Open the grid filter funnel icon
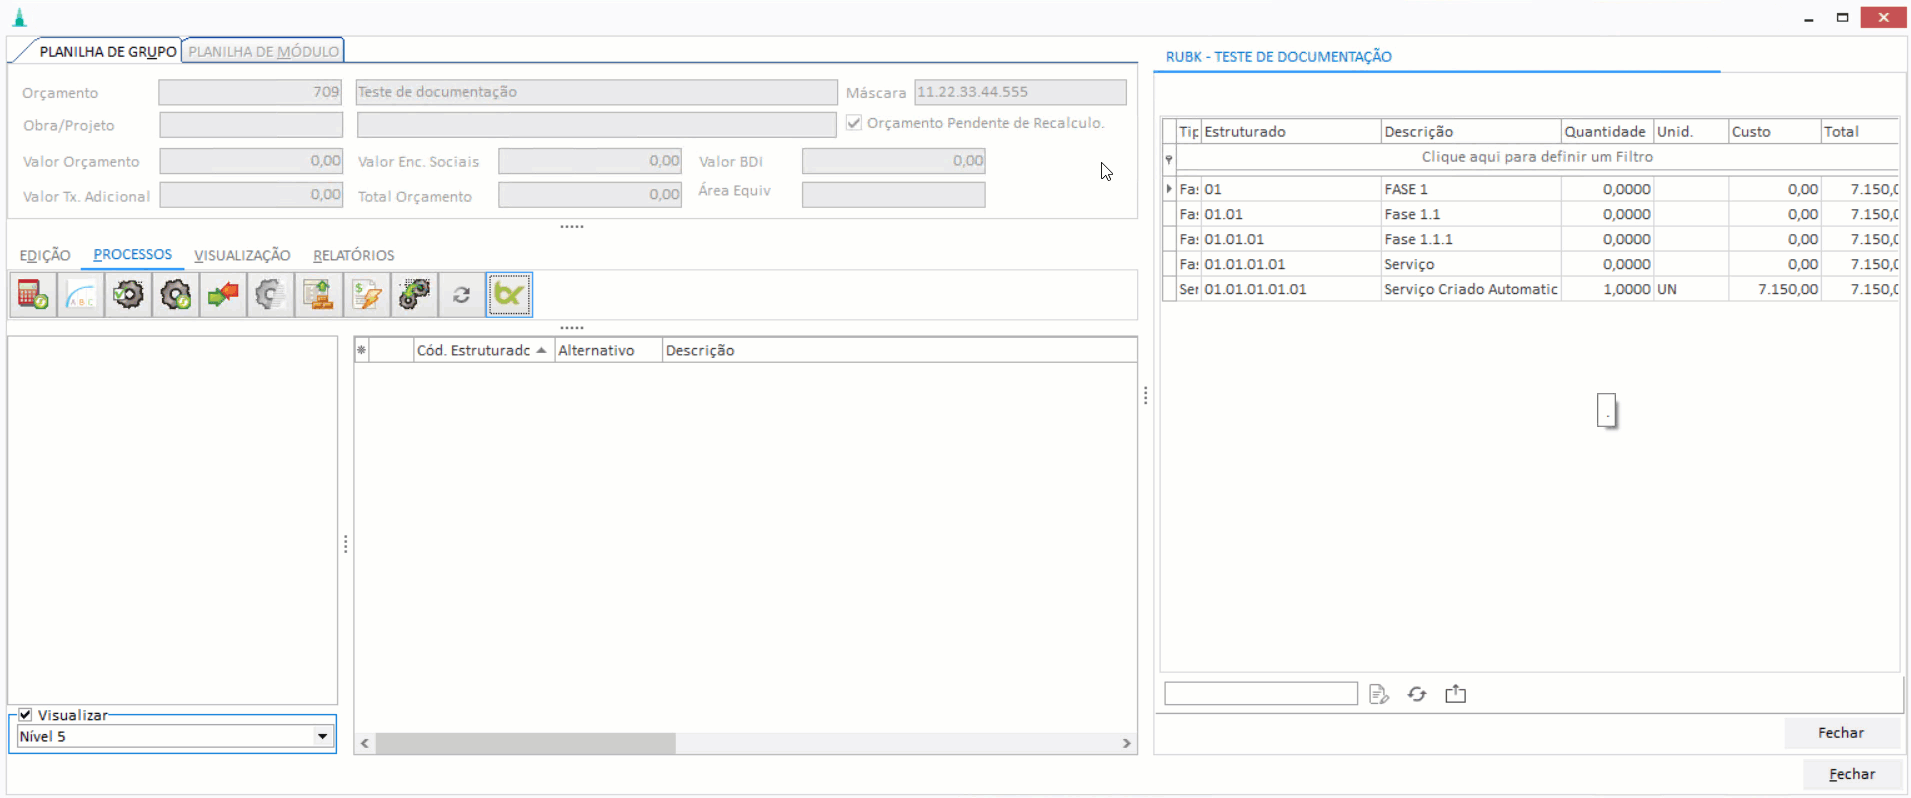The height and width of the screenshot is (798, 1911). pyautogui.click(x=1169, y=158)
